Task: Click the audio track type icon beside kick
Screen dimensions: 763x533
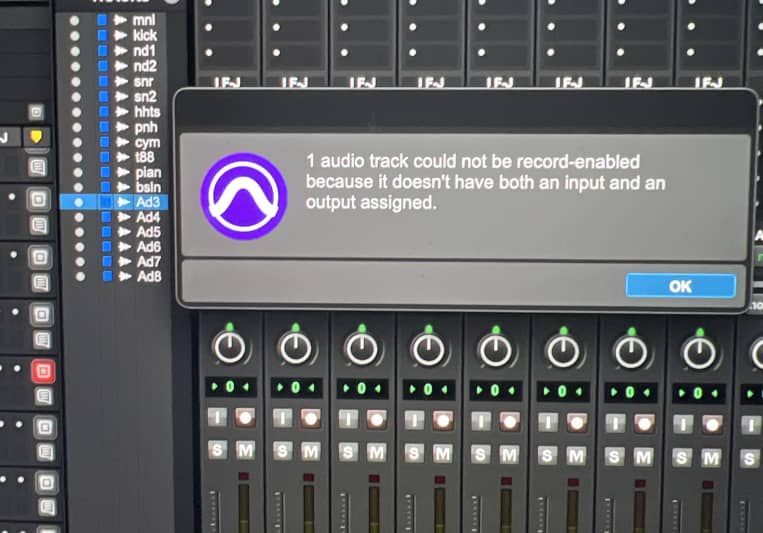Action: (120, 36)
